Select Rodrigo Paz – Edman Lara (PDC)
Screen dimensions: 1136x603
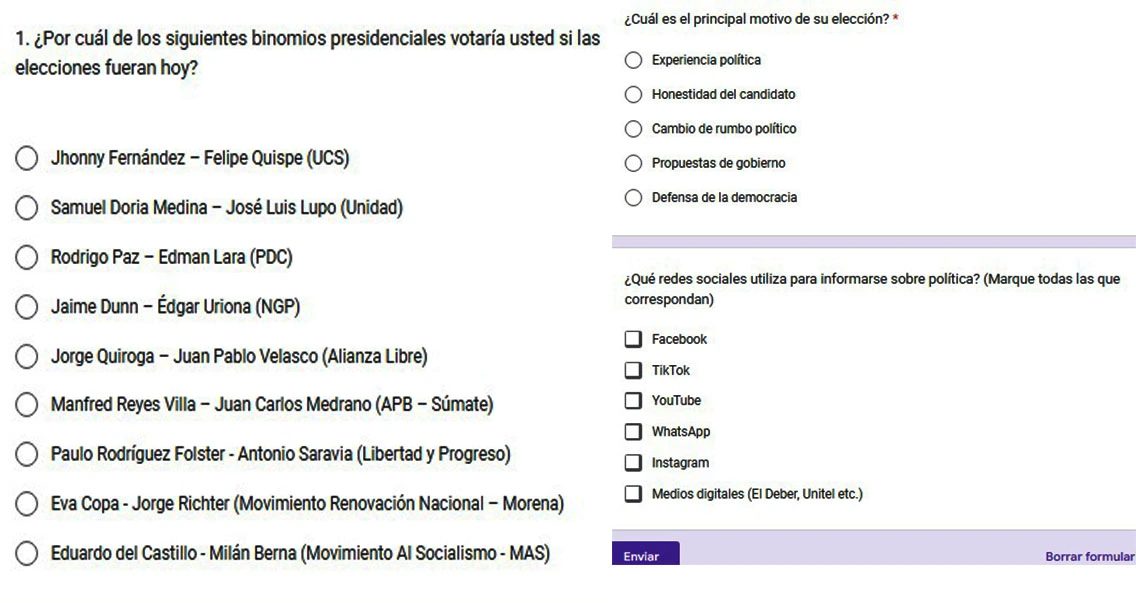click(27, 257)
